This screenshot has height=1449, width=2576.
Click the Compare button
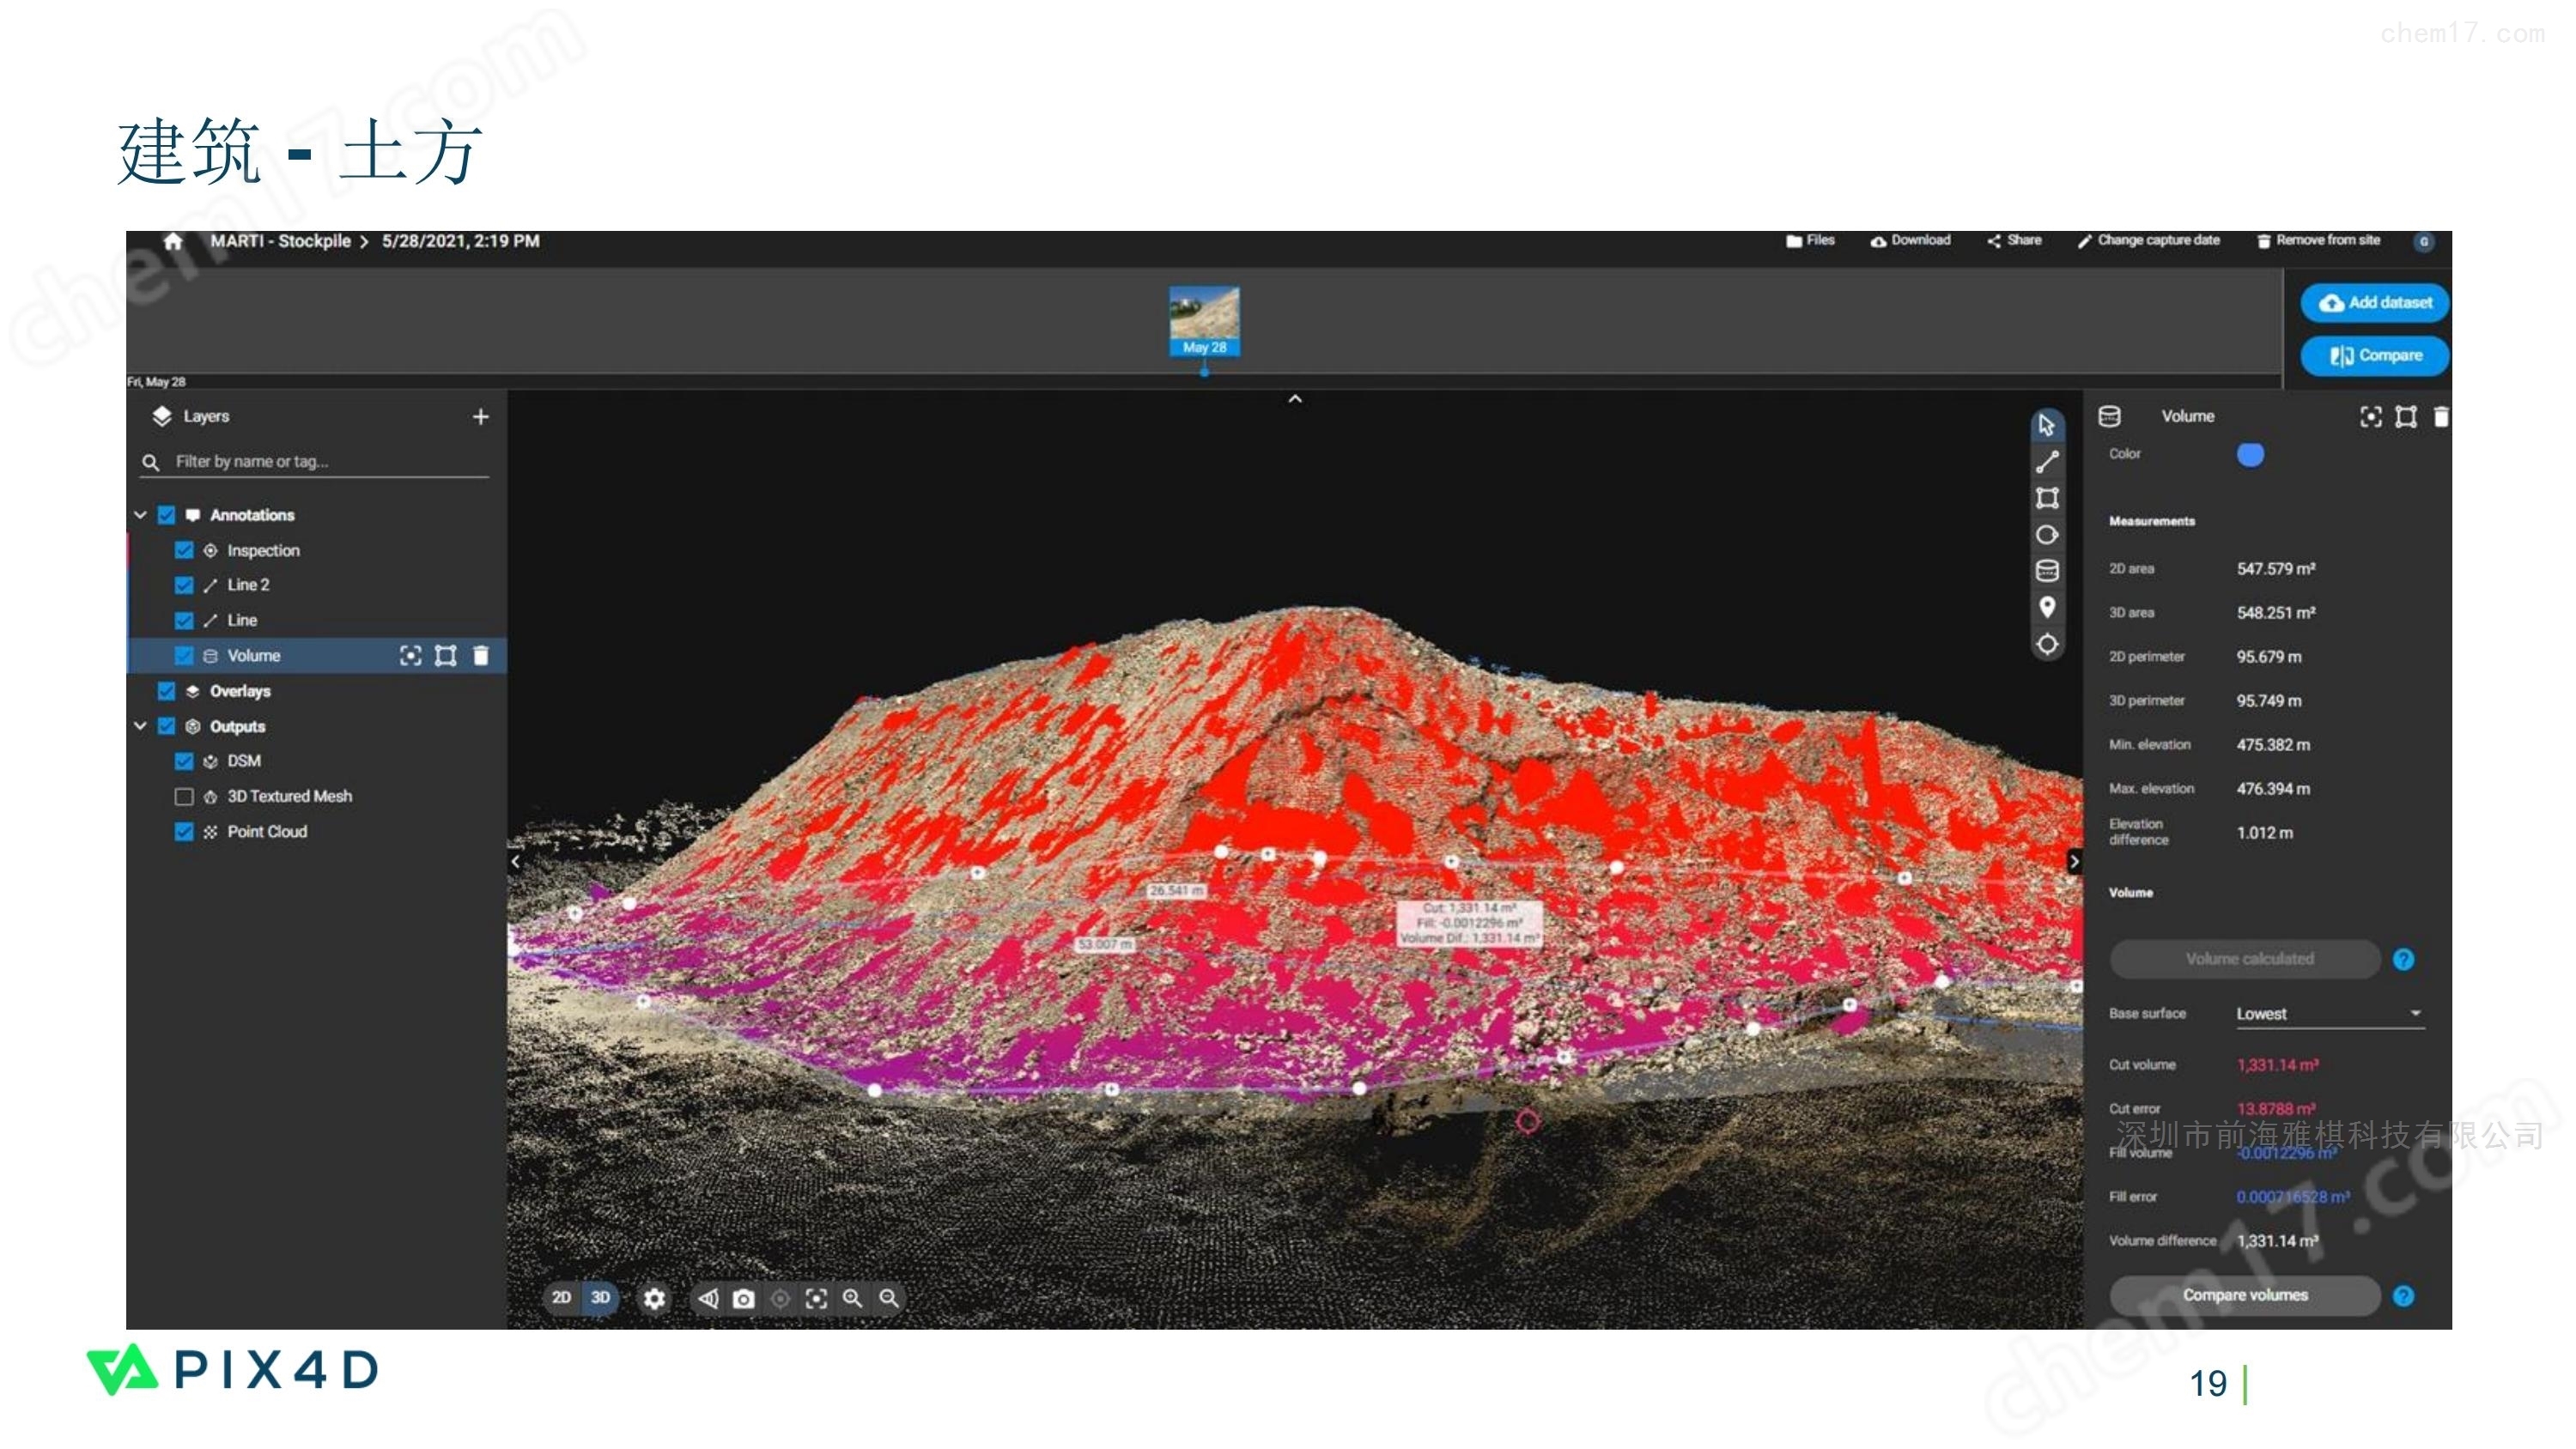(x=2374, y=356)
